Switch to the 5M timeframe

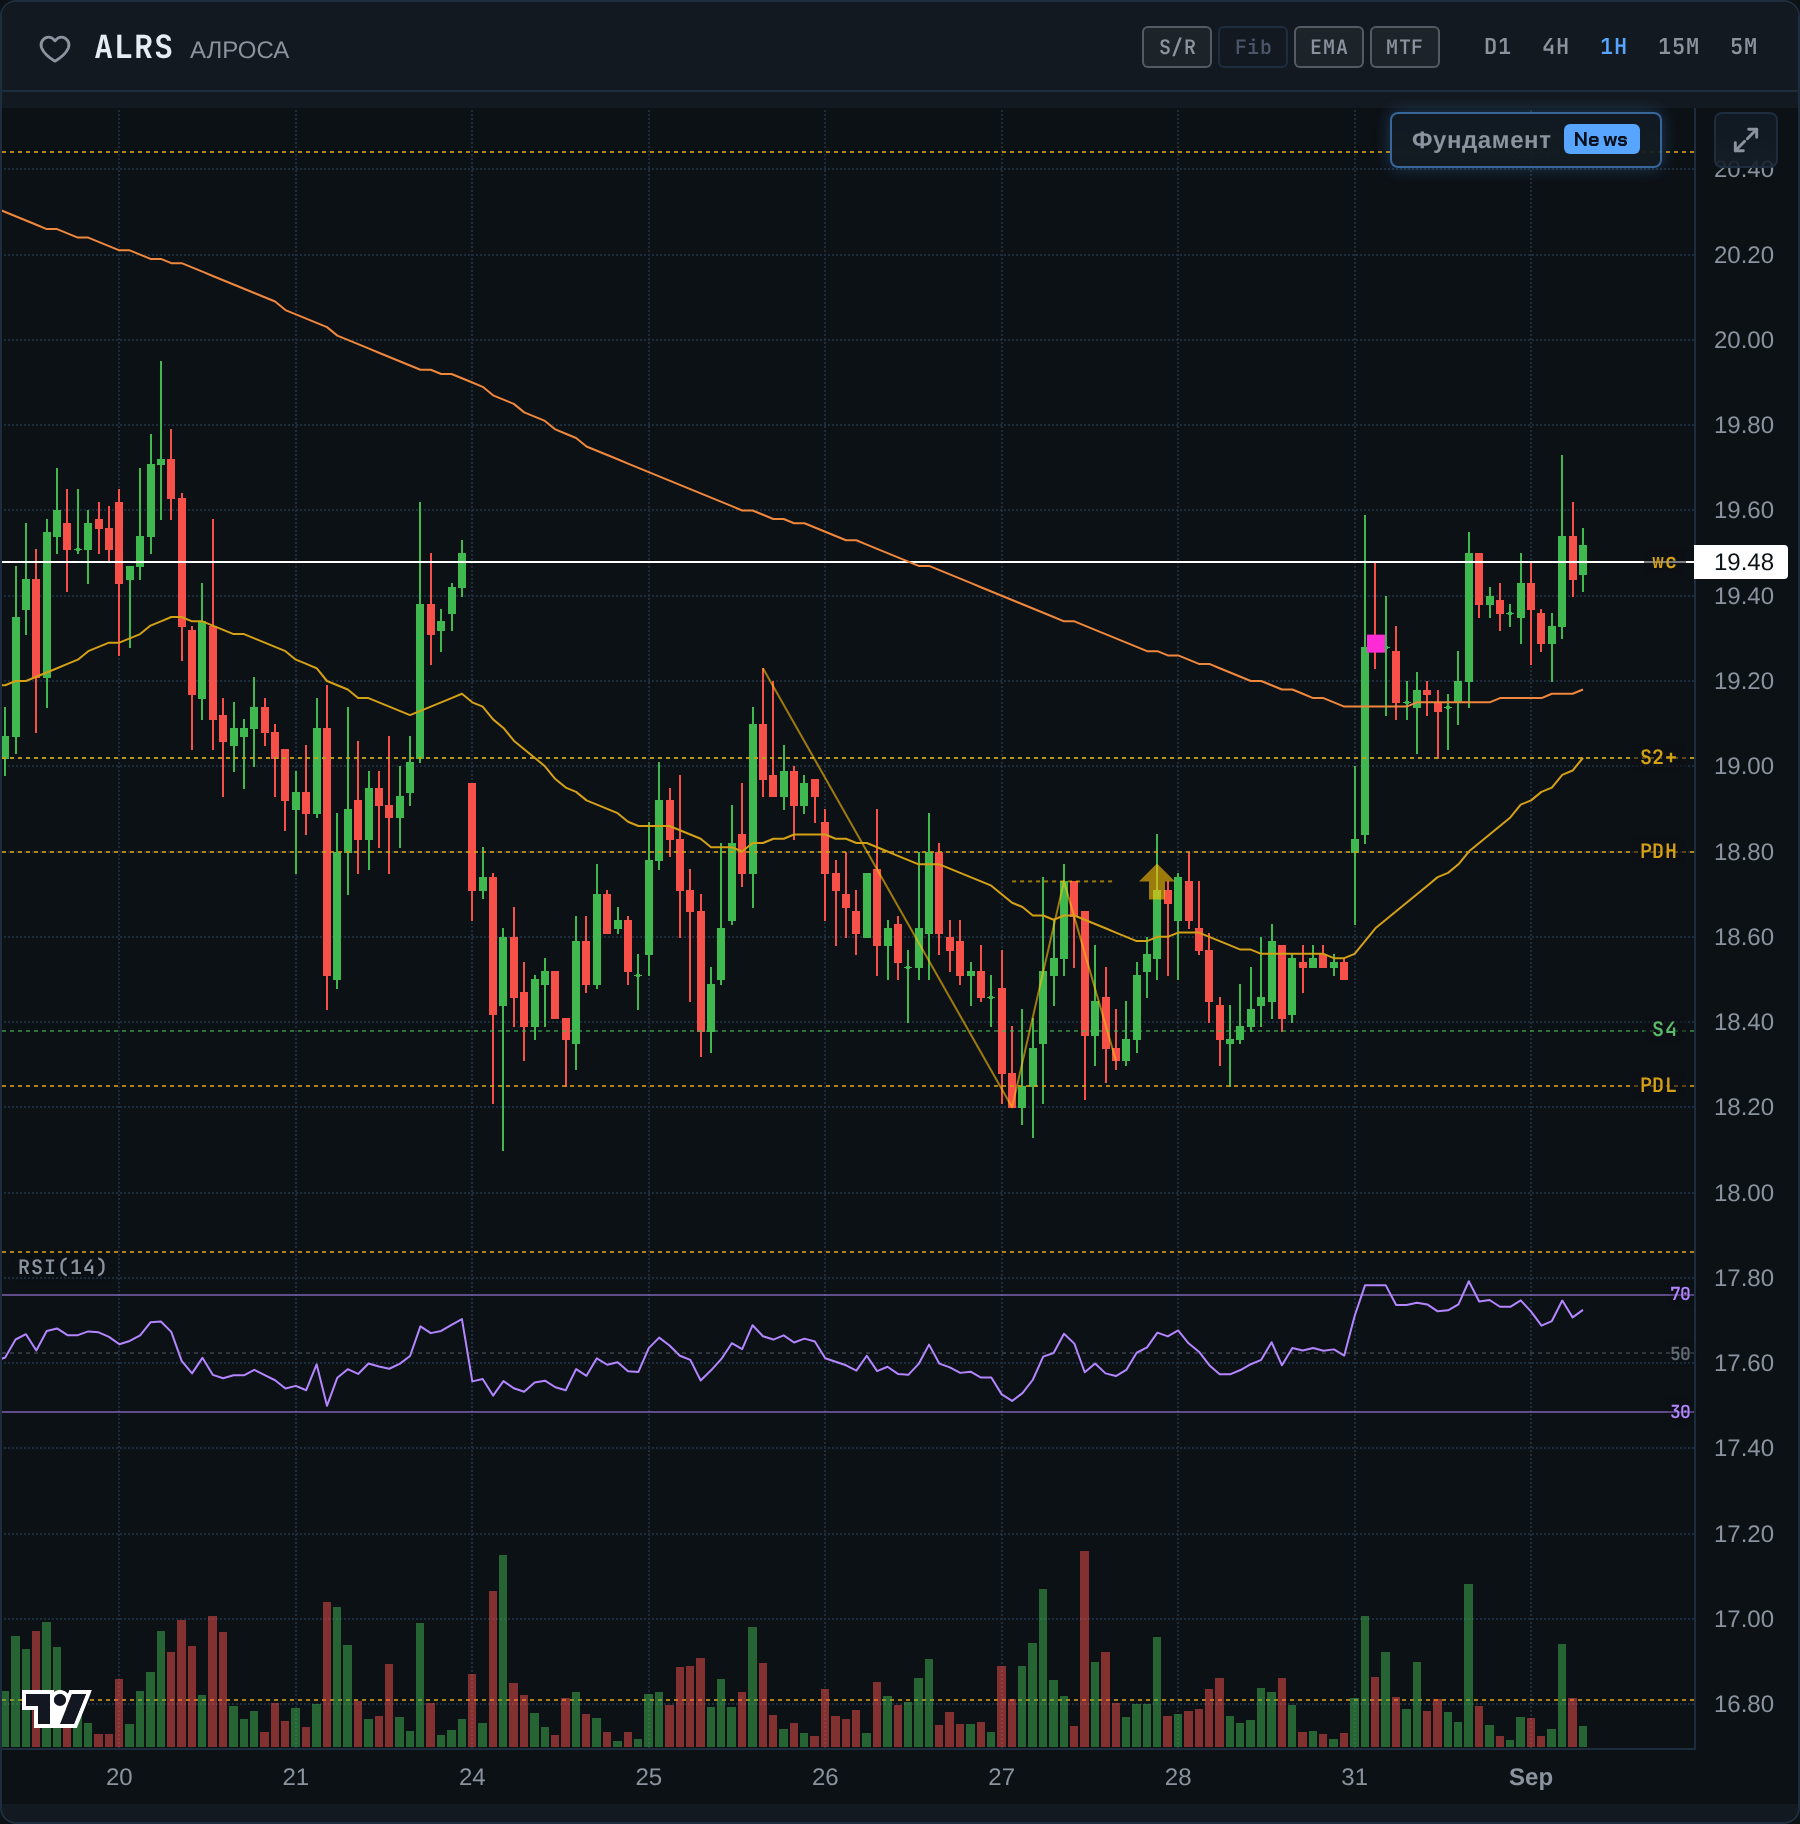[x=1743, y=47]
